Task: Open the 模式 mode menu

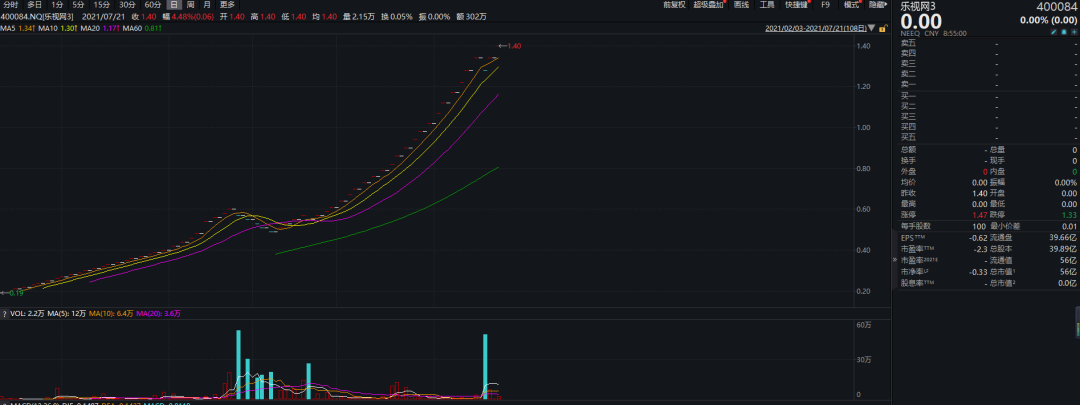Action: [853, 5]
